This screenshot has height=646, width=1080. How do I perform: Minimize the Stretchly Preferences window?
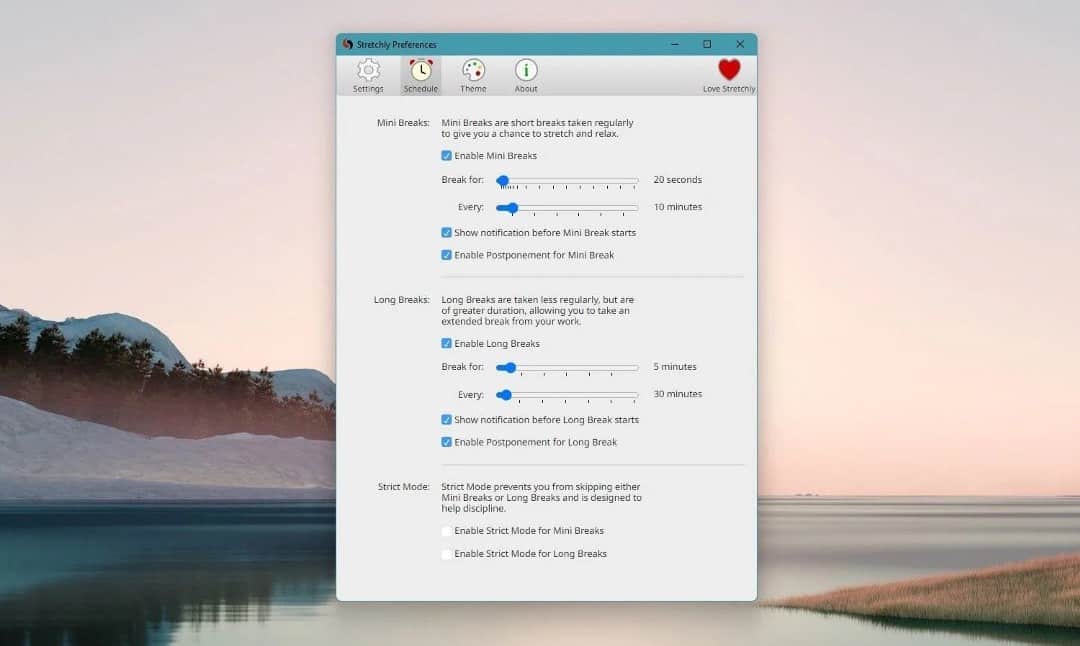coord(674,44)
